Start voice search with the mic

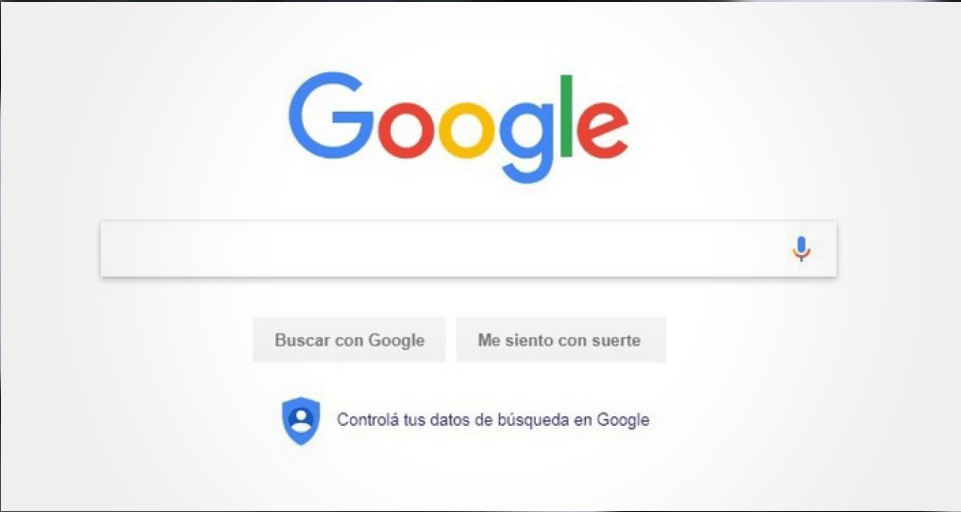(x=801, y=248)
